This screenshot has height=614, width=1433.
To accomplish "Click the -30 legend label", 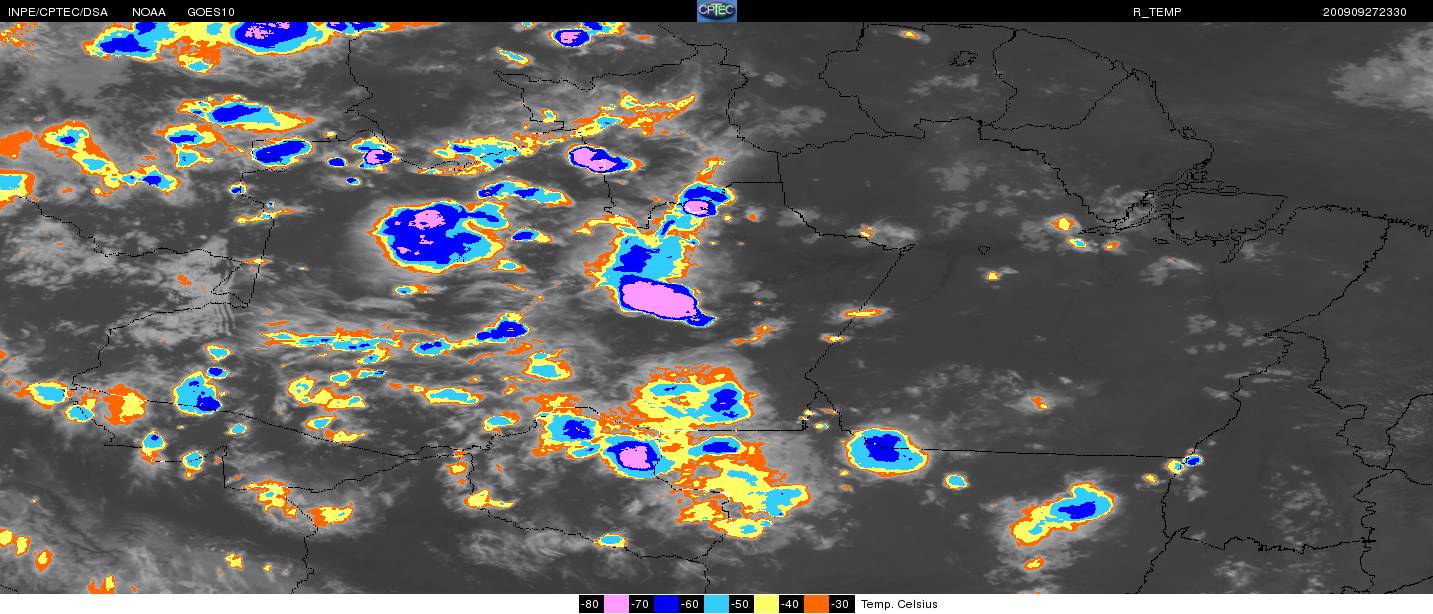I will pos(841,604).
